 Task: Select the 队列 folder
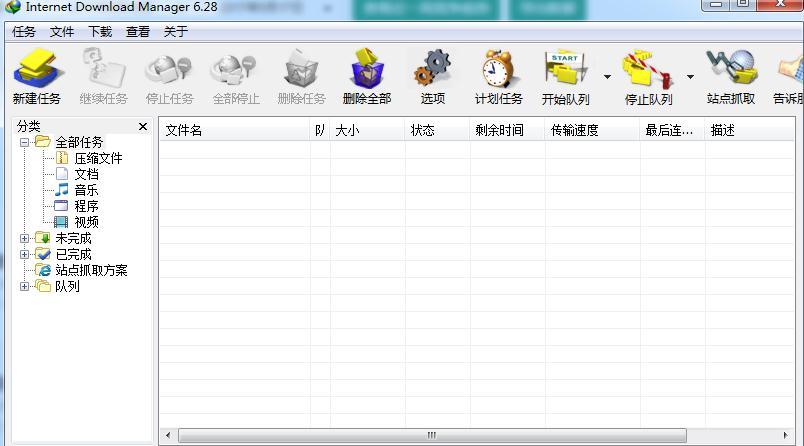click(x=67, y=286)
